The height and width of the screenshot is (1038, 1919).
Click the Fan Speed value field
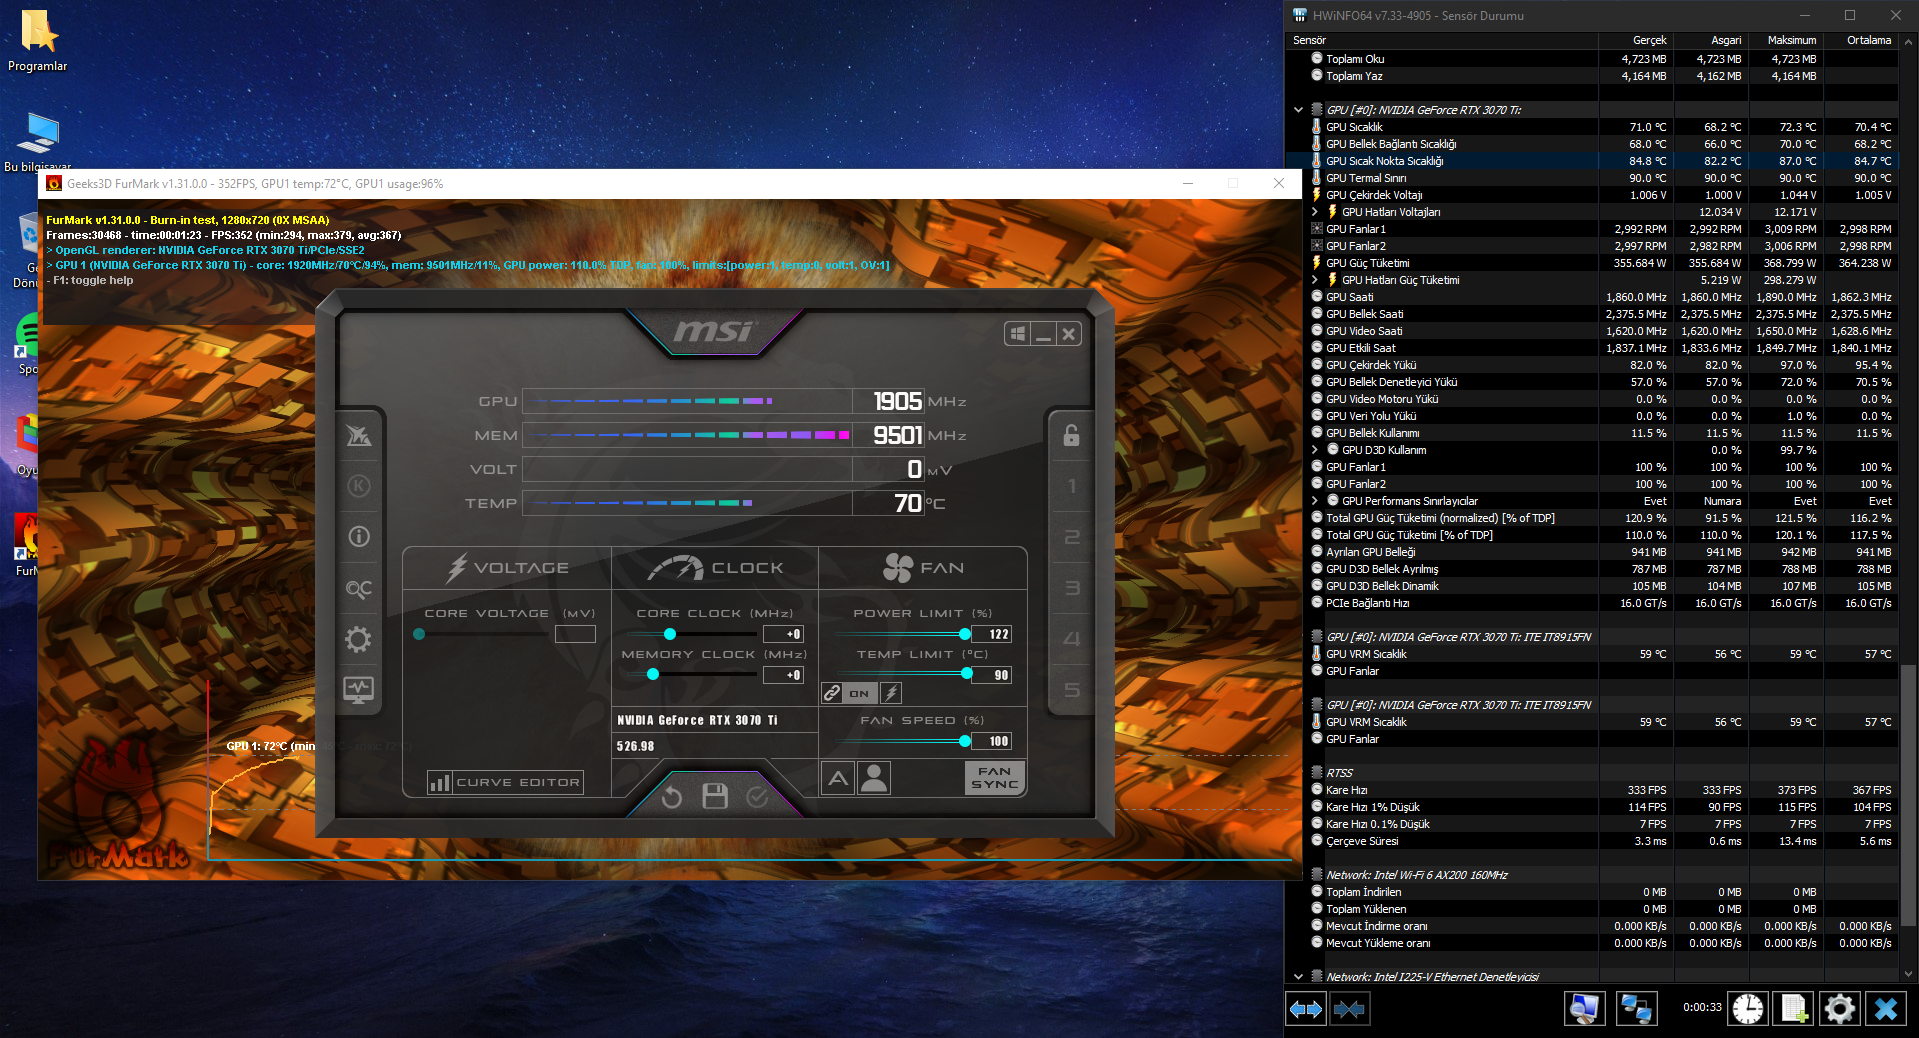(992, 741)
